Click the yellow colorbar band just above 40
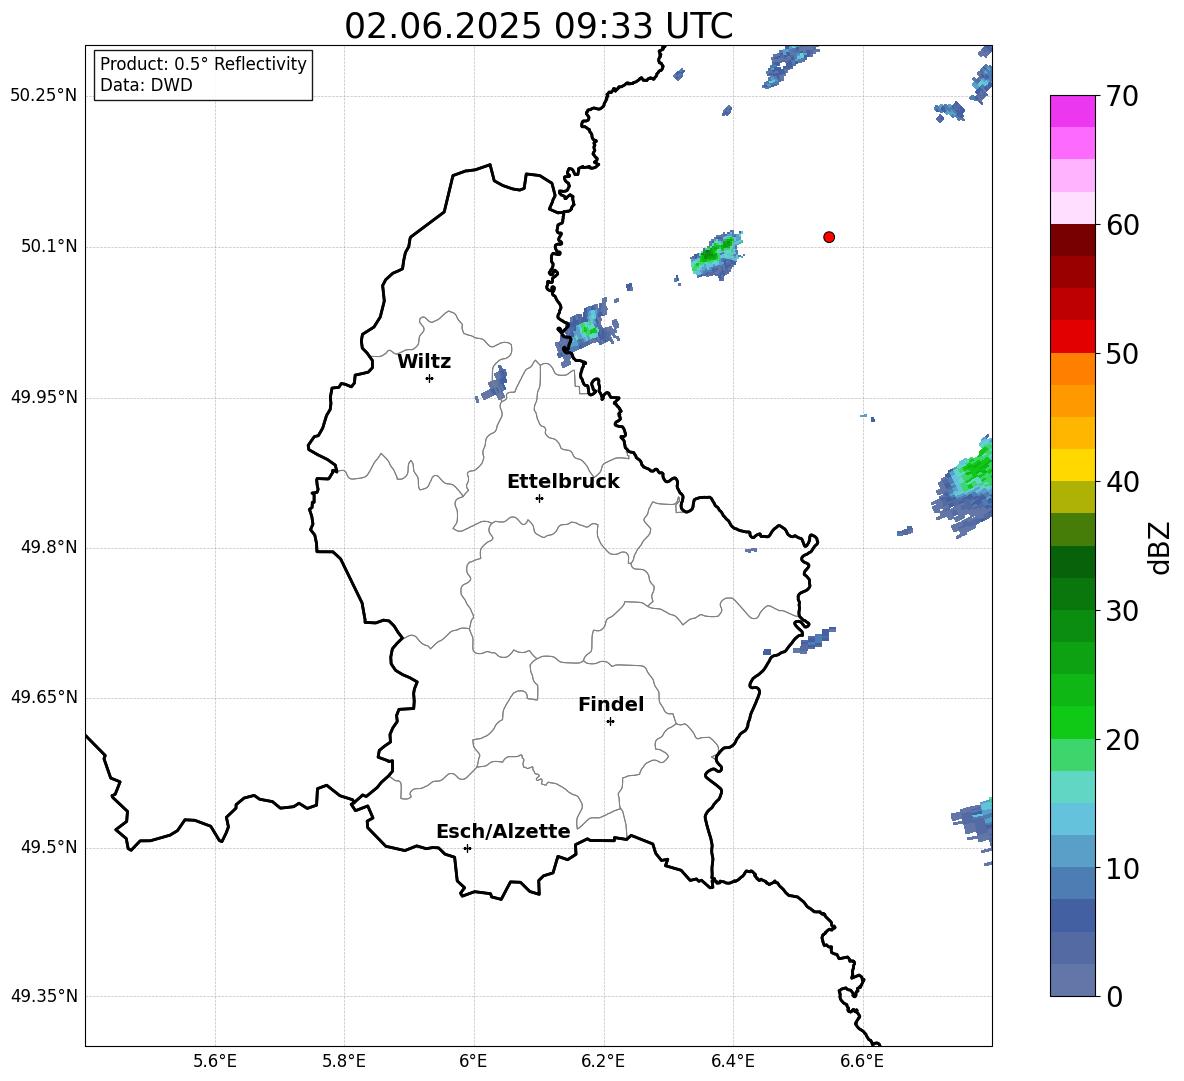 tap(1072, 465)
